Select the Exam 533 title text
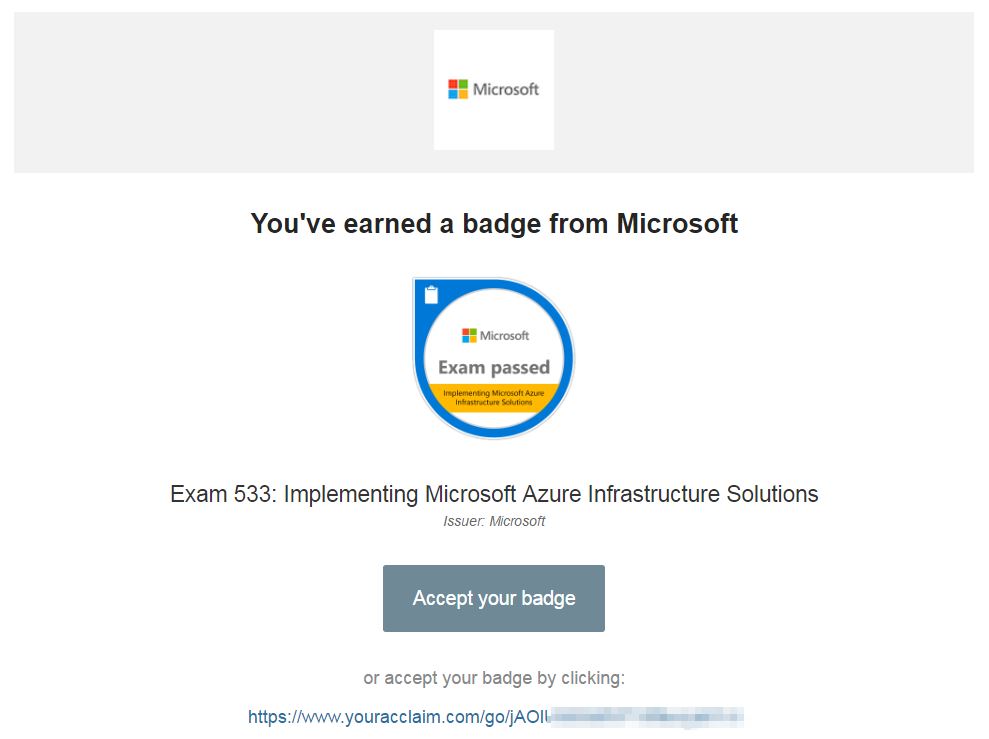 (x=494, y=494)
